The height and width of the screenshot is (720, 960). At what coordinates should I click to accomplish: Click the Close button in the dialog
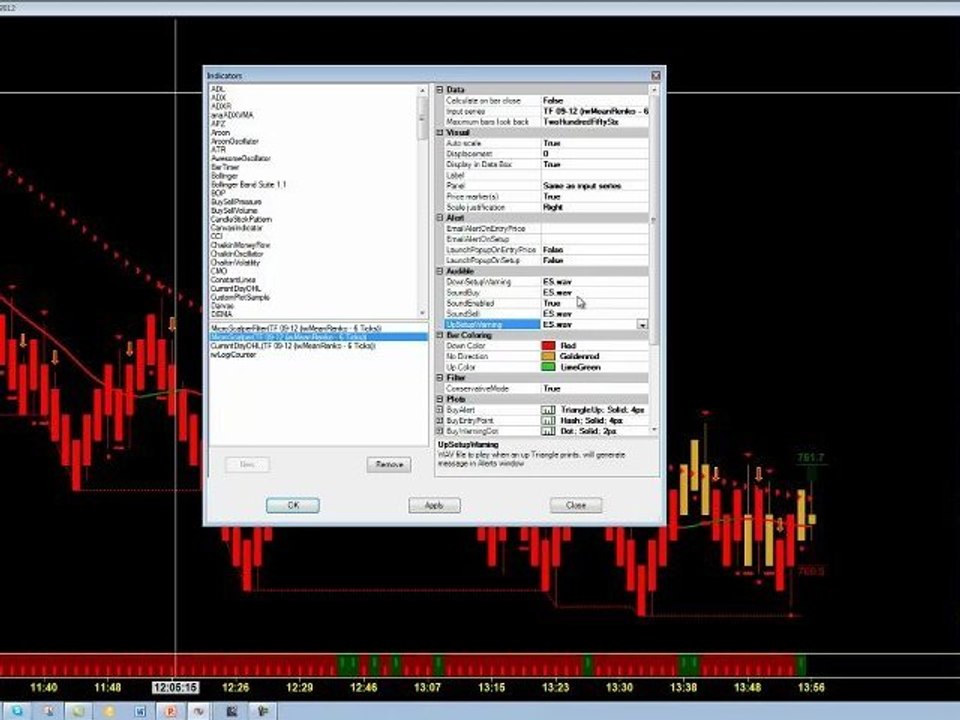[576, 505]
